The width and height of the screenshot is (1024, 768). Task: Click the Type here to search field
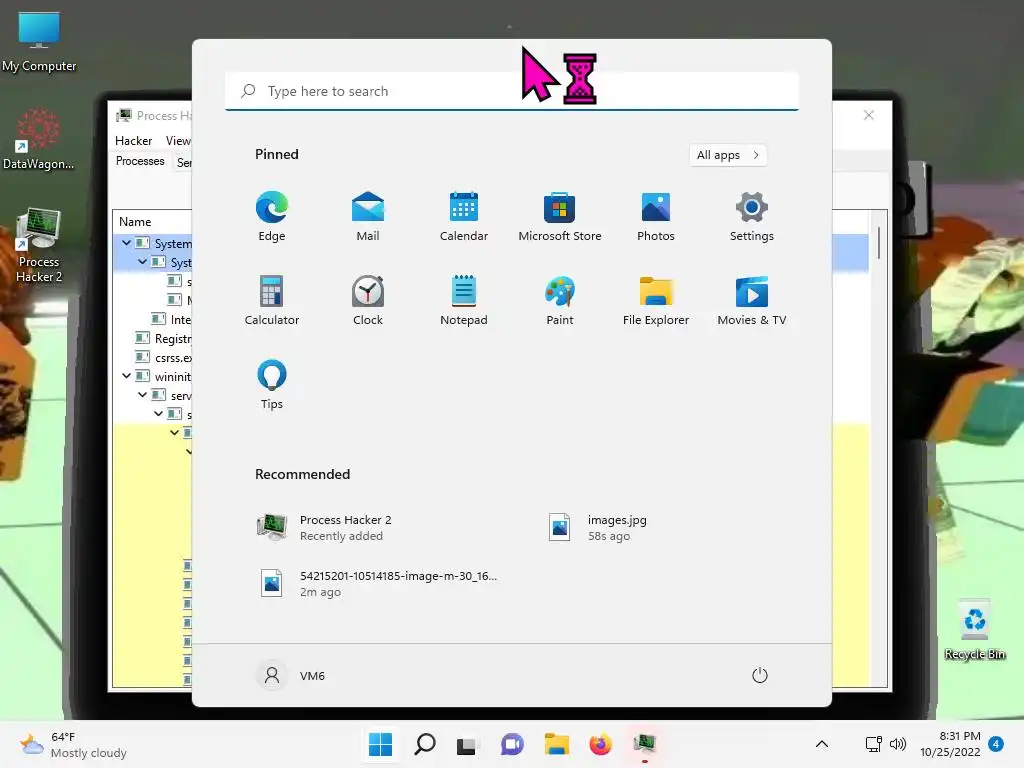click(x=511, y=91)
